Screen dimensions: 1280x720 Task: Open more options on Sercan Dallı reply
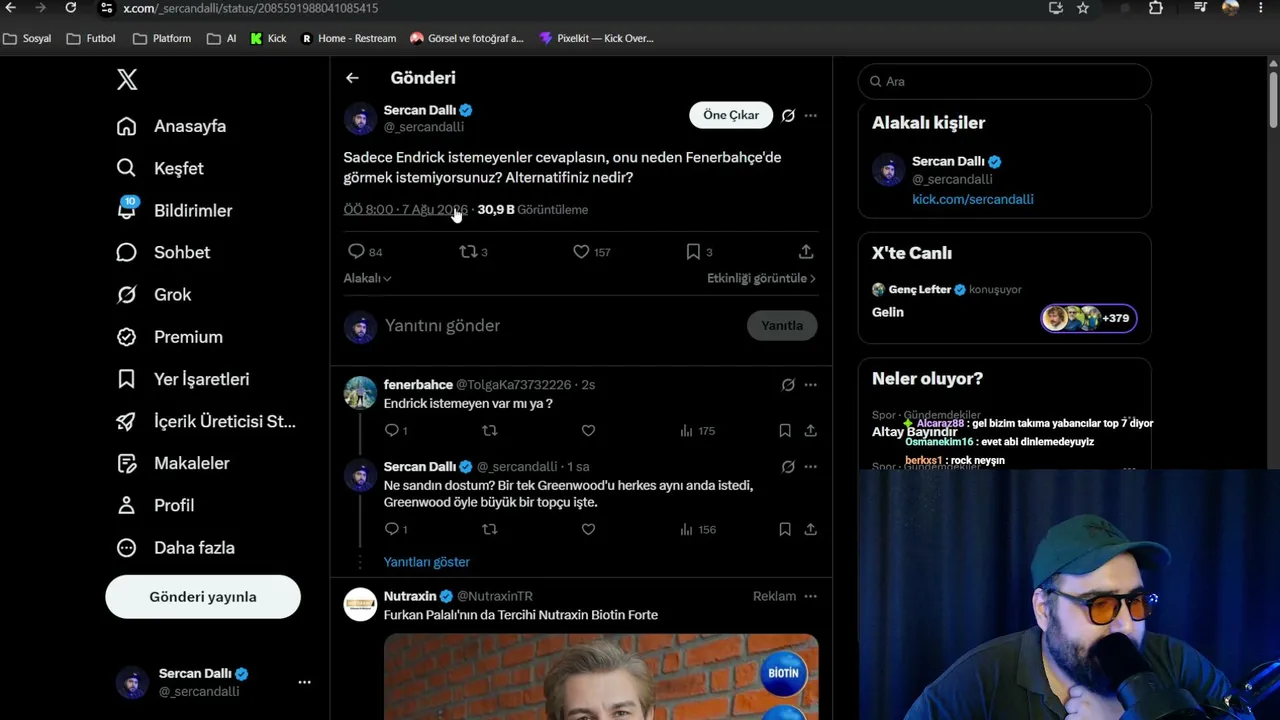[x=810, y=467]
